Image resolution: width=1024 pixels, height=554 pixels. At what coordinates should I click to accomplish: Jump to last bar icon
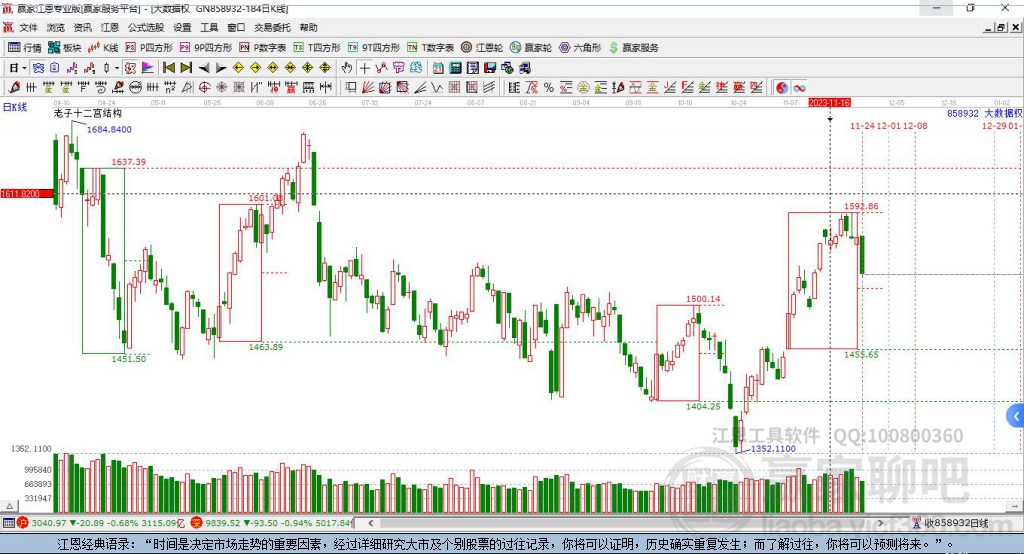[x=186, y=68]
